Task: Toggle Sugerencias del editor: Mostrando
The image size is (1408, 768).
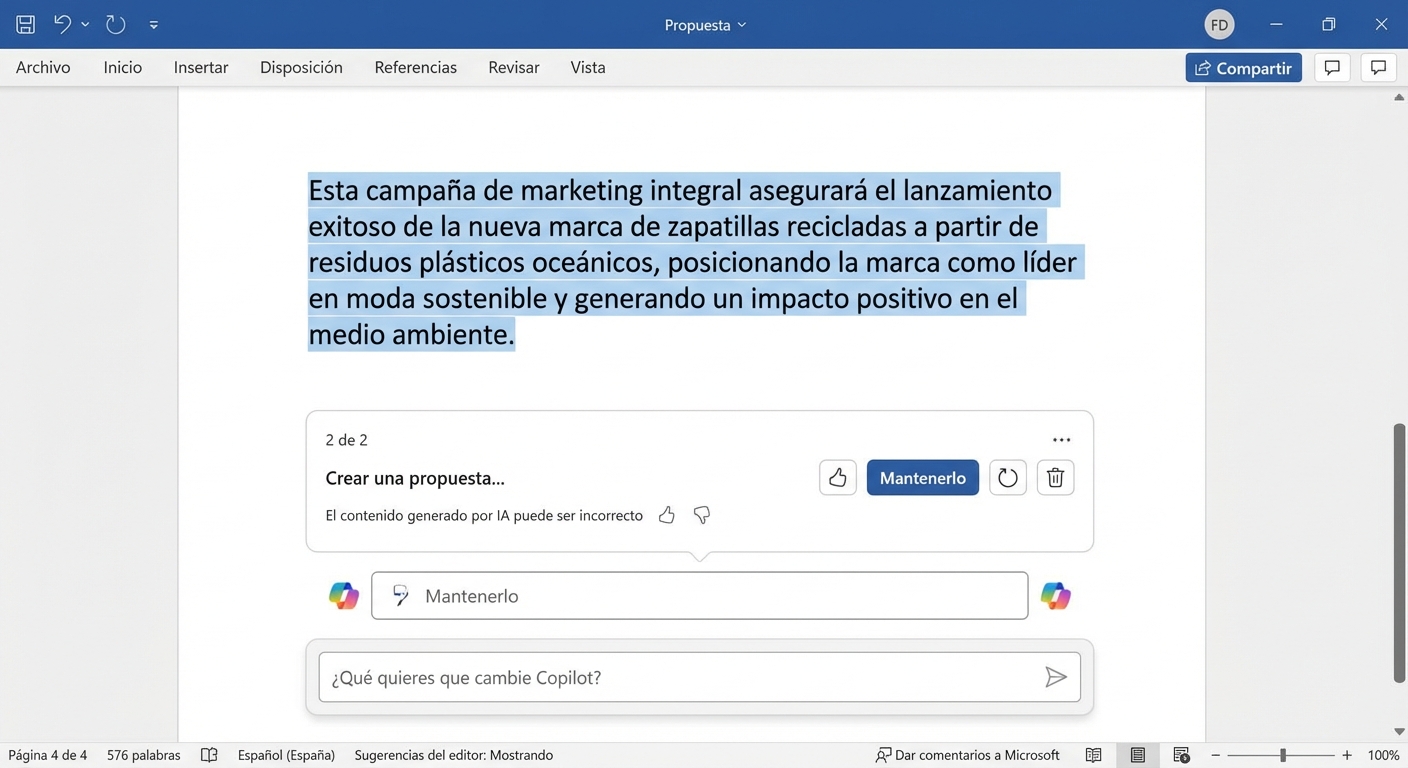Action: coord(455,755)
